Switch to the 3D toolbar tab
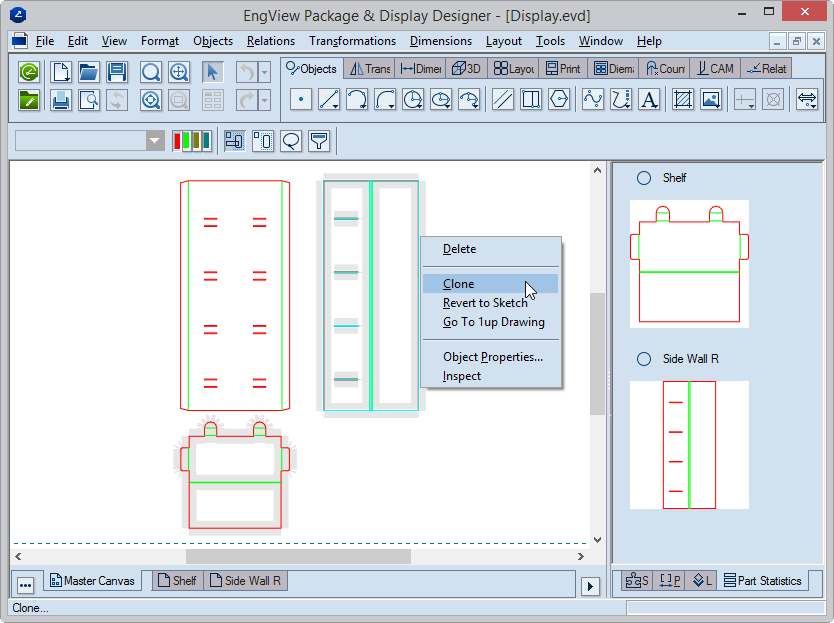This screenshot has width=834, height=623. click(x=466, y=69)
